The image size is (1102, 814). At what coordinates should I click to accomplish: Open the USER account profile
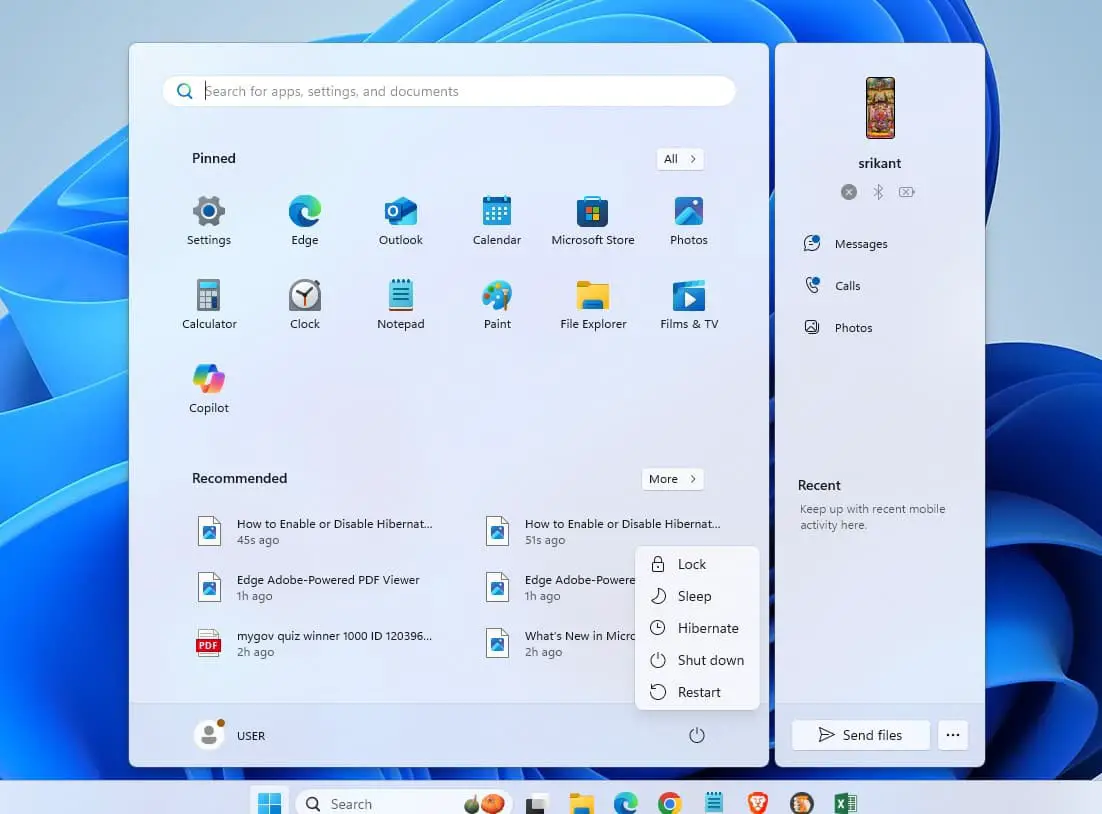[230, 735]
